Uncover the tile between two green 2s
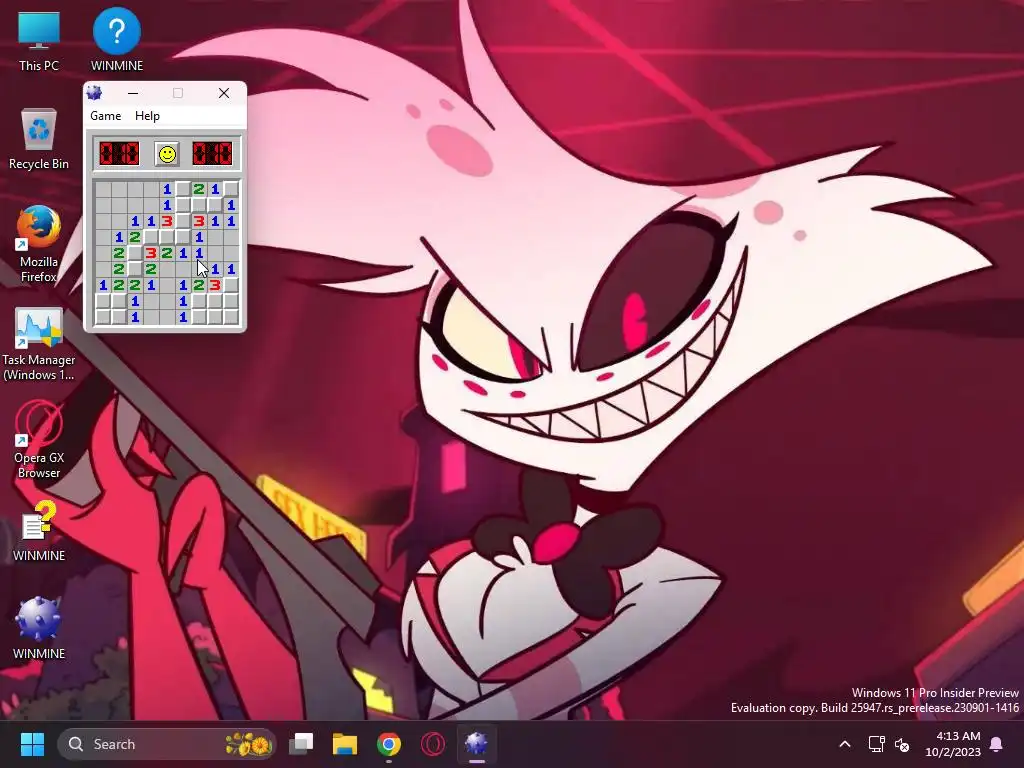The image size is (1024, 768). 135,269
